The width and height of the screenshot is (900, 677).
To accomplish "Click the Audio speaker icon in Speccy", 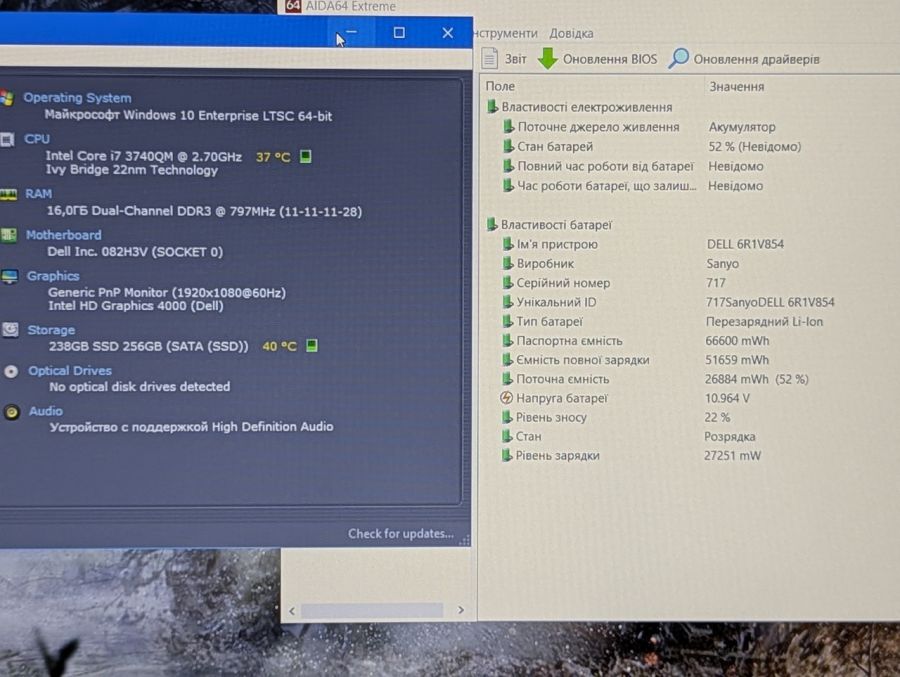I will point(11,412).
